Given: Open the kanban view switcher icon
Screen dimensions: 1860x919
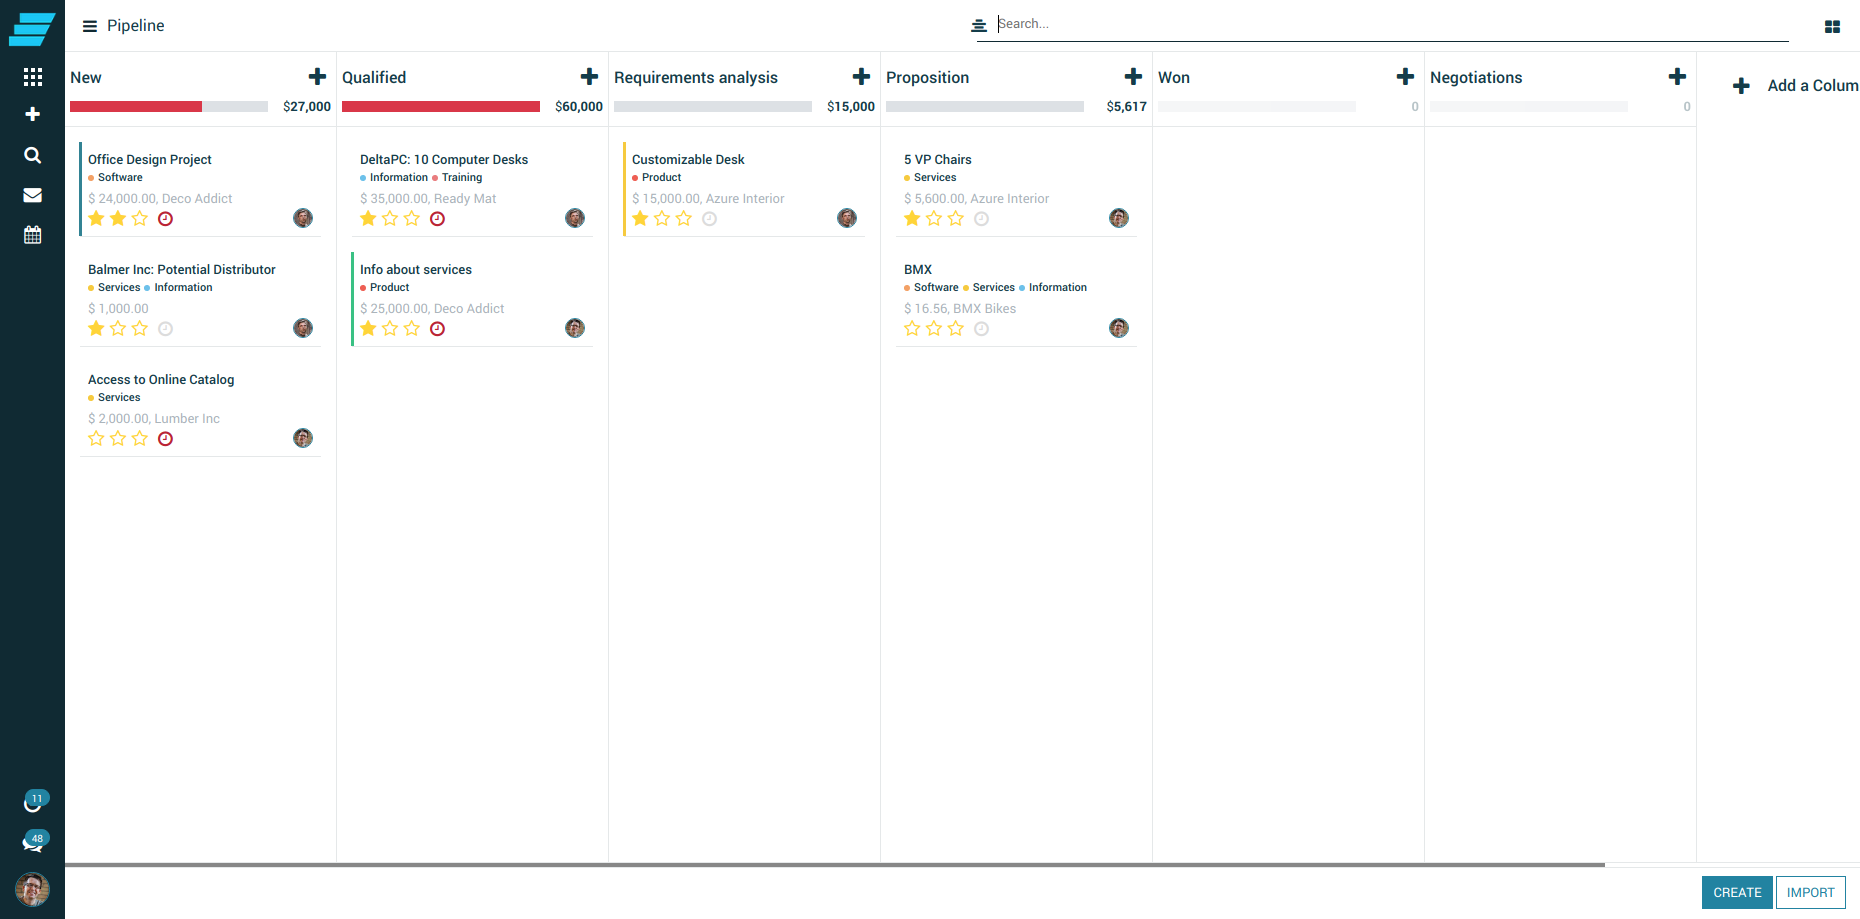Looking at the screenshot, I should tap(1832, 27).
